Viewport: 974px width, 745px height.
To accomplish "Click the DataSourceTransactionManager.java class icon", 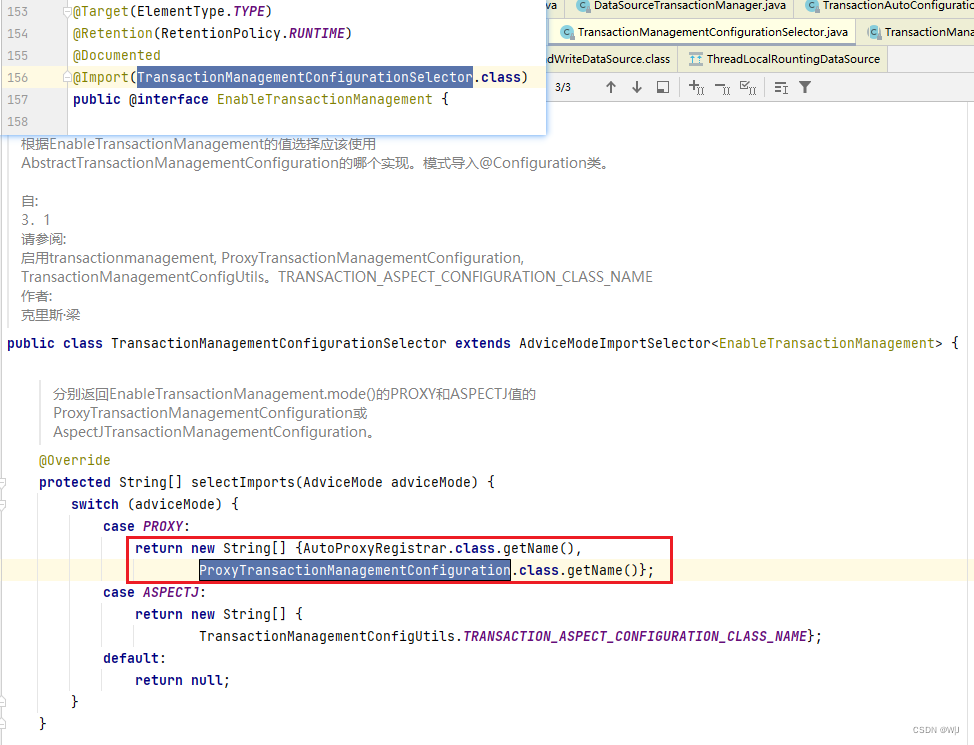I will click(x=582, y=6).
